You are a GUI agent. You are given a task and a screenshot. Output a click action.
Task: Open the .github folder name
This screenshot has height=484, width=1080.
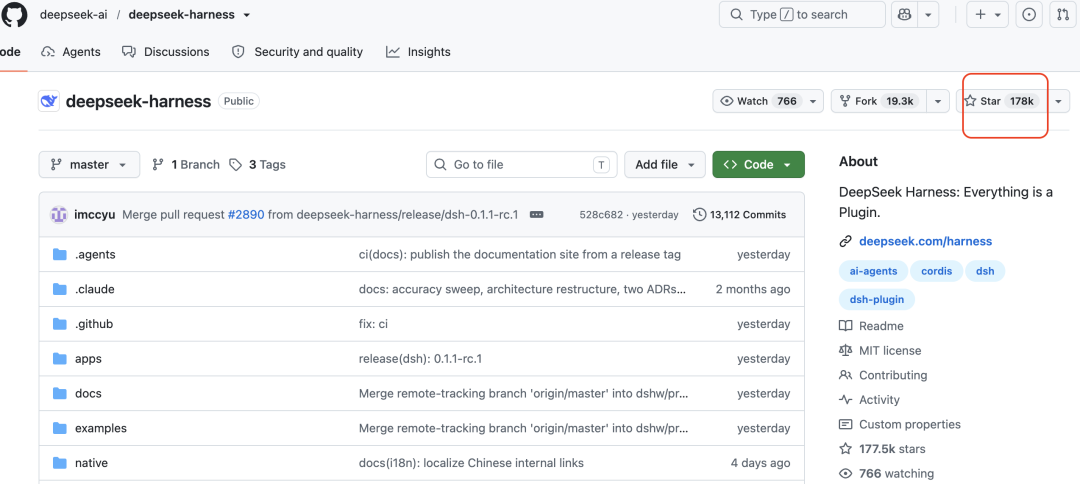coord(94,324)
